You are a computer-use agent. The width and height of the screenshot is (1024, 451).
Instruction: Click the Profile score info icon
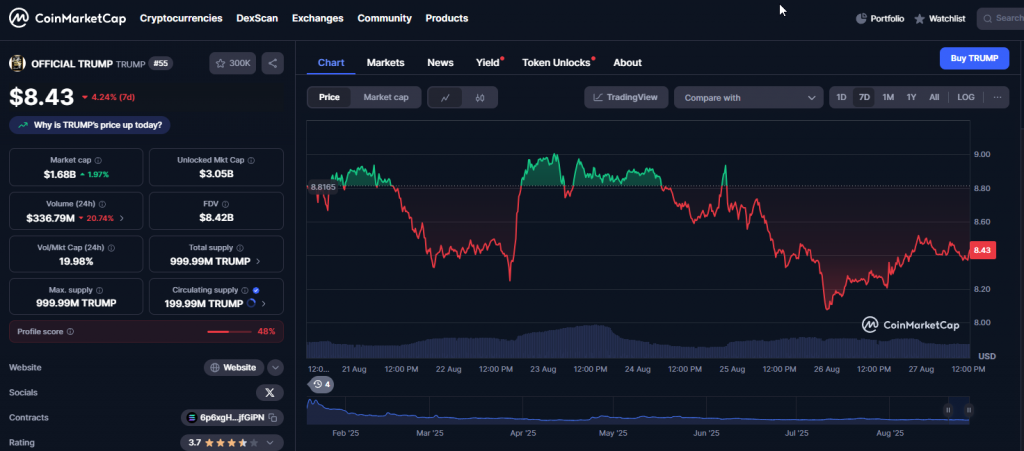pyautogui.click(x=71, y=332)
